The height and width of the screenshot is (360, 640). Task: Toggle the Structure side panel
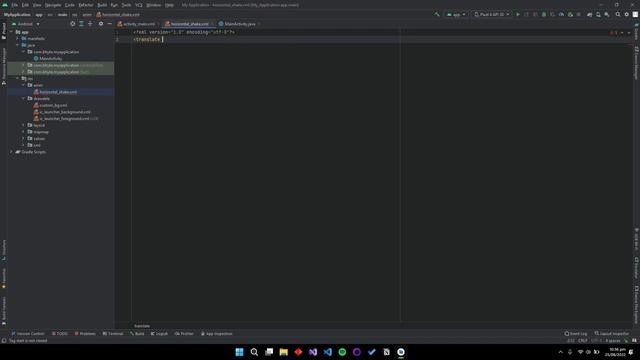[4, 250]
